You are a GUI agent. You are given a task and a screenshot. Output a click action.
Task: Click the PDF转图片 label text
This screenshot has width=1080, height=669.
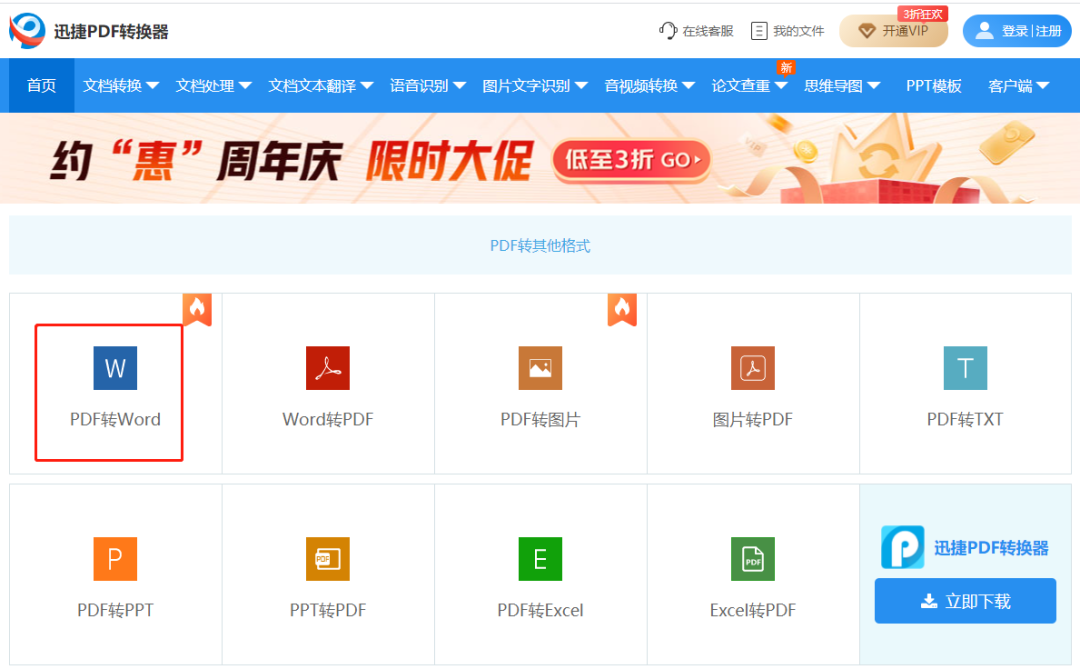(x=540, y=419)
